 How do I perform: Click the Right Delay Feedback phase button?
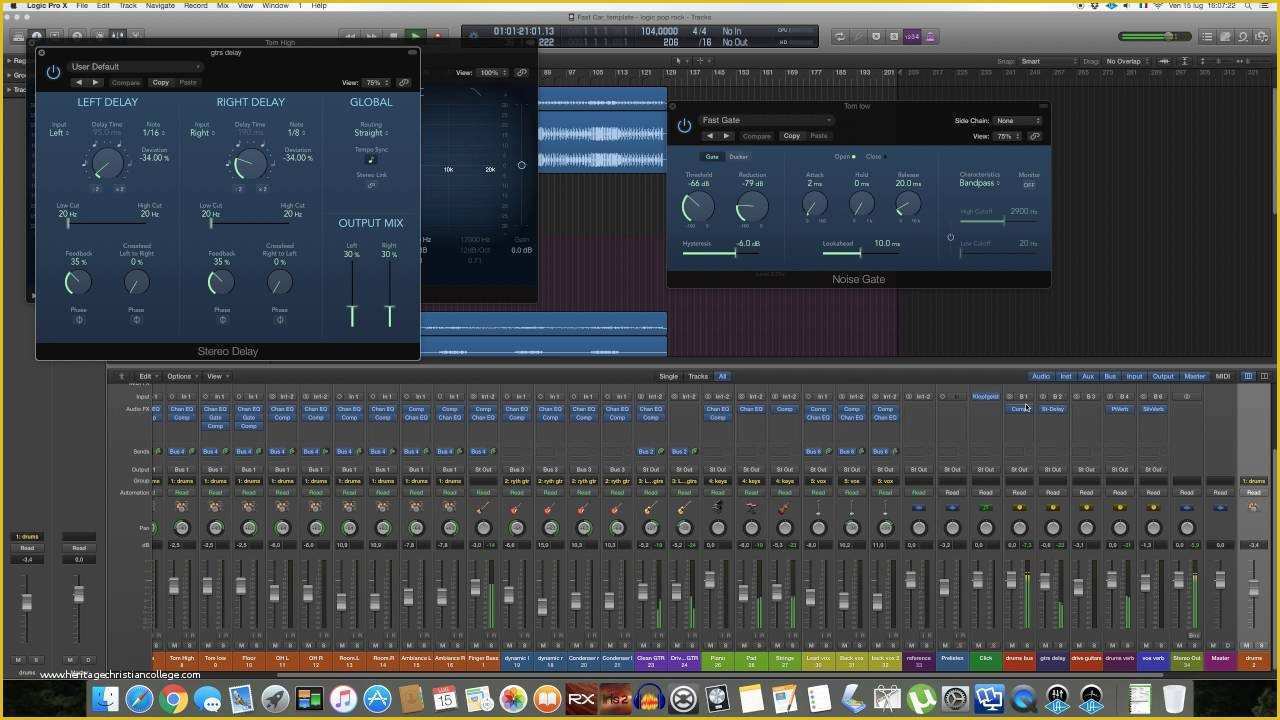click(222, 320)
